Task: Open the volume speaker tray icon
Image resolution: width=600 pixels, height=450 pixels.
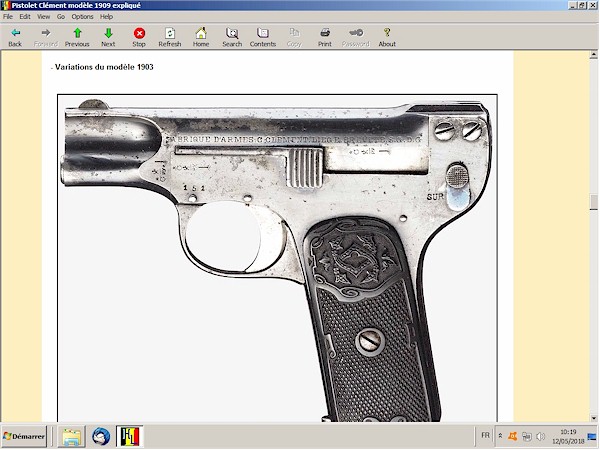Action: coord(540,436)
